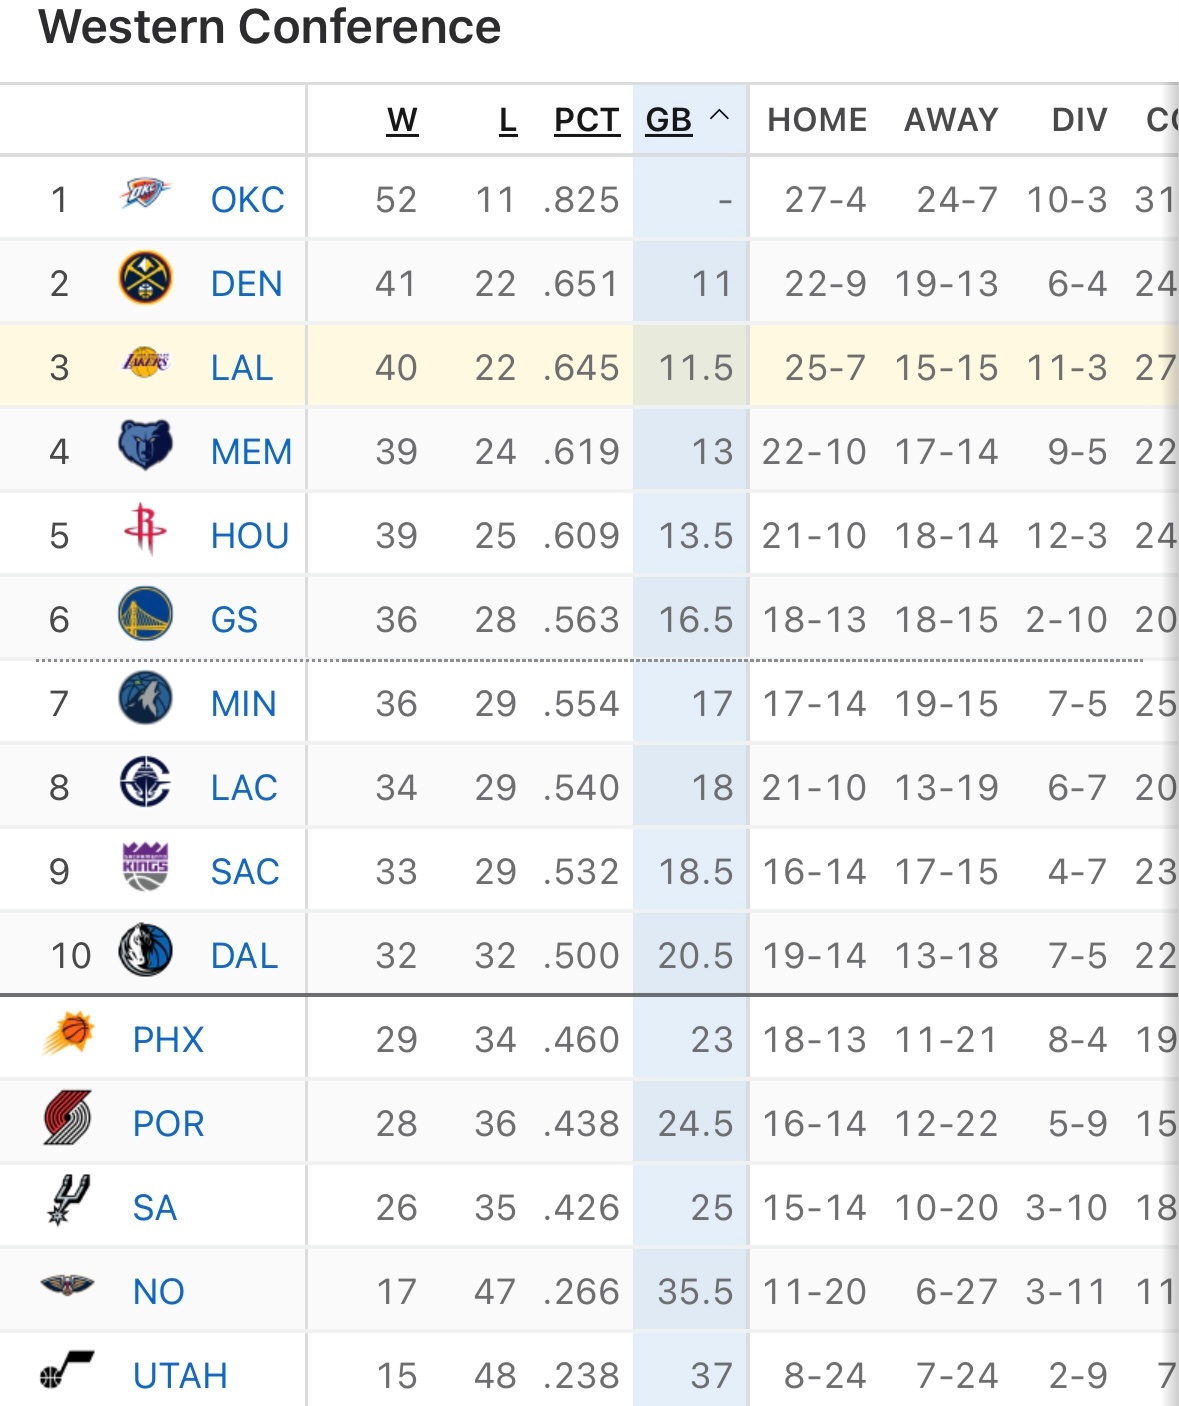
Task: Sort standings by L column
Action: (x=508, y=120)
